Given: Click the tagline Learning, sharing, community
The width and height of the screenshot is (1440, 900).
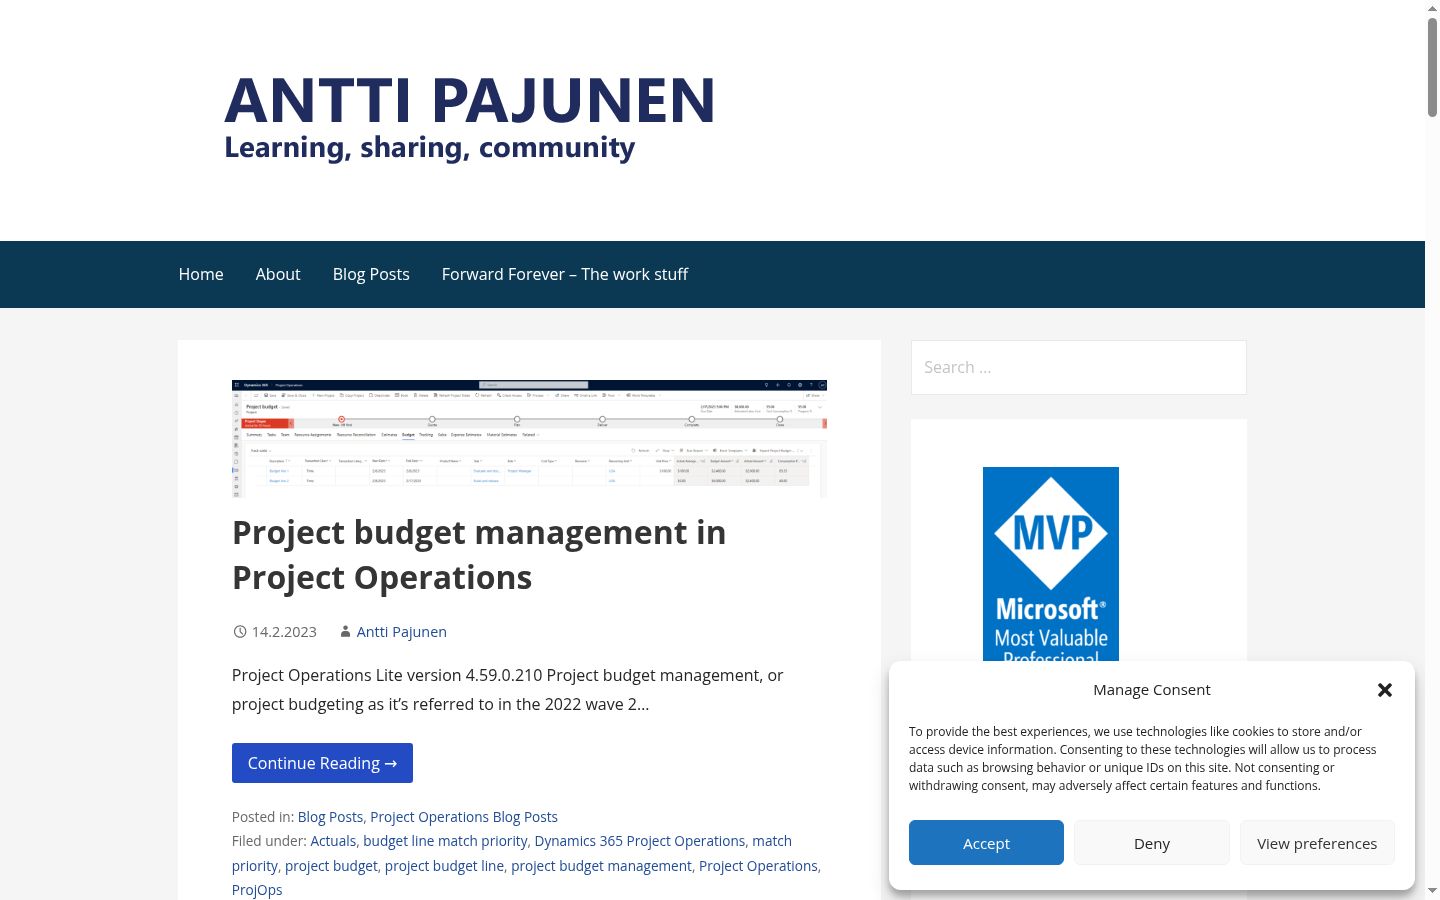Looking at the screenshot, I should [430, 147].
